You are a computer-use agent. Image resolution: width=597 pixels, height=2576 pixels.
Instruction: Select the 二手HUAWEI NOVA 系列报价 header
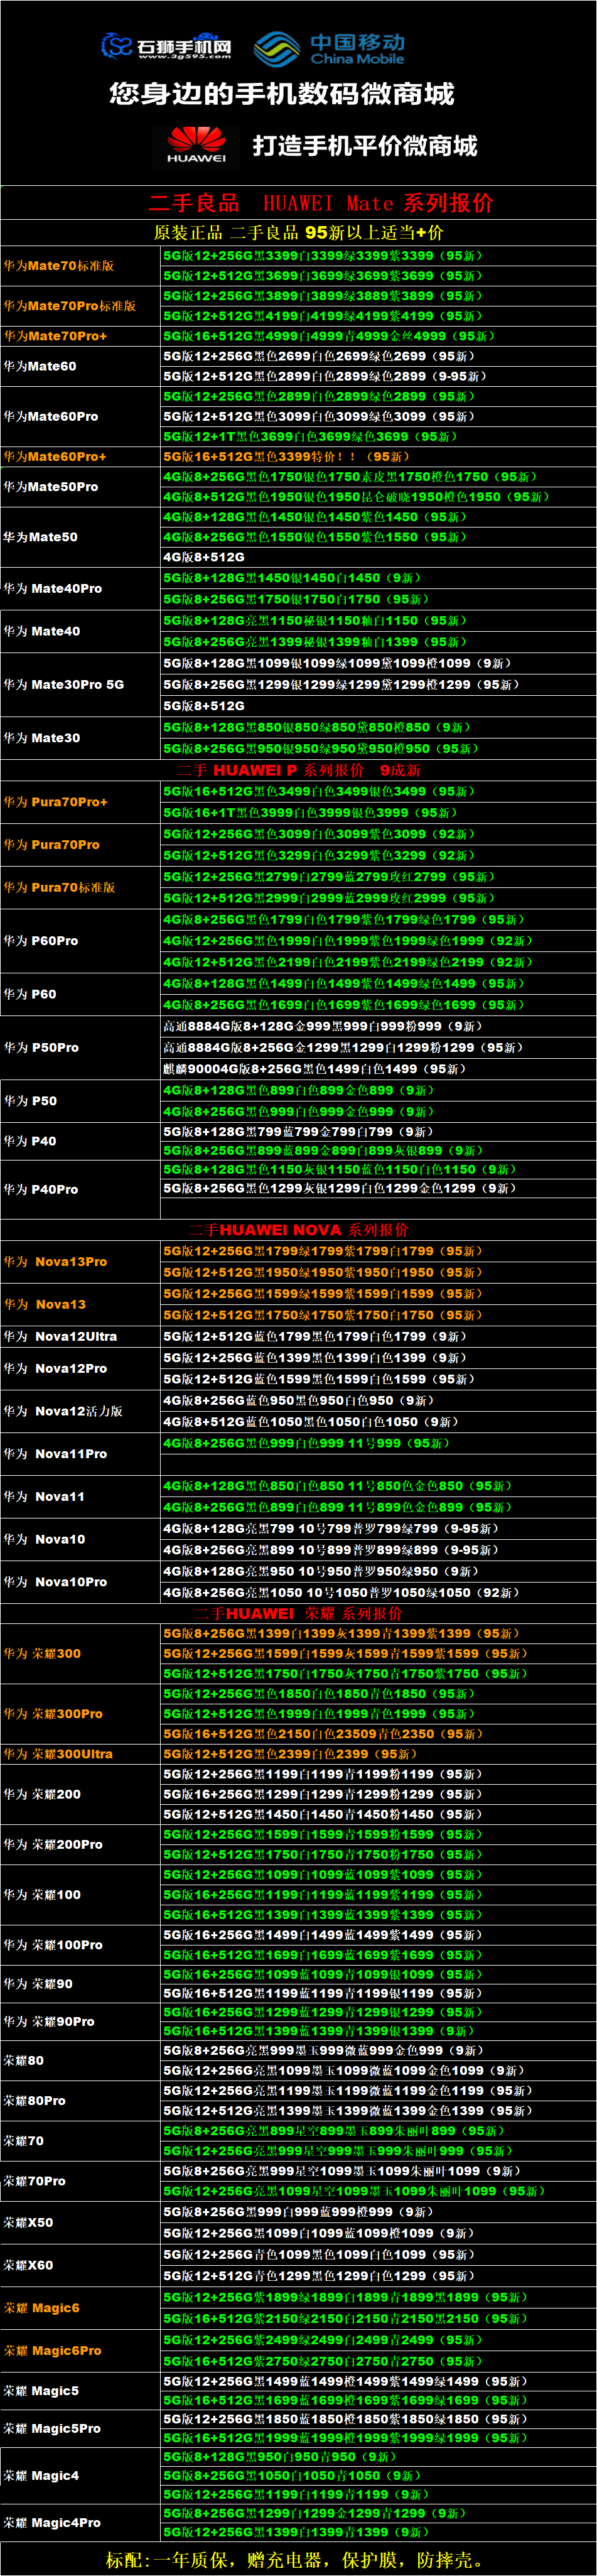[x=298, y=1230]
